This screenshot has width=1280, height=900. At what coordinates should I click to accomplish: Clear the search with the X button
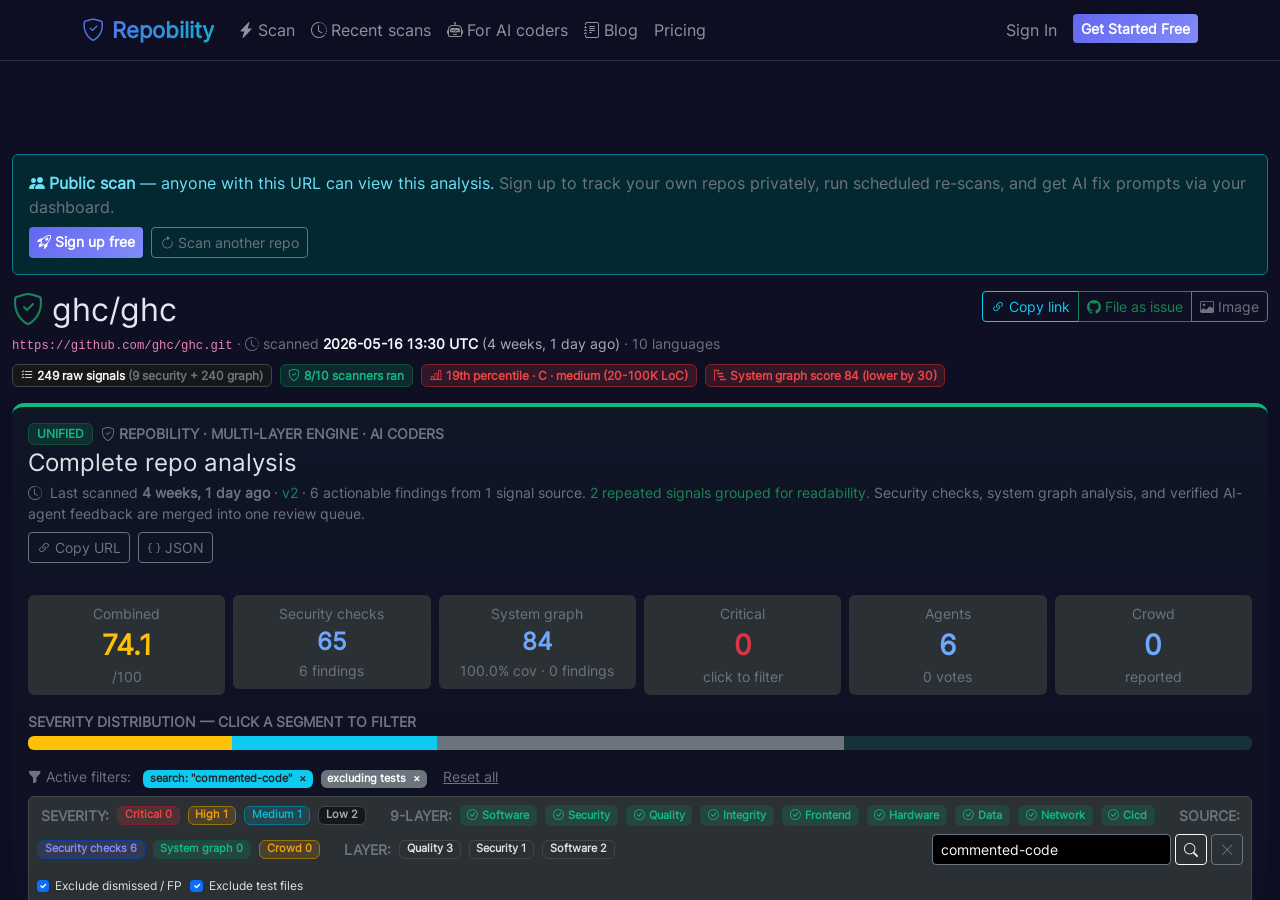click(x=1227, y=850)
